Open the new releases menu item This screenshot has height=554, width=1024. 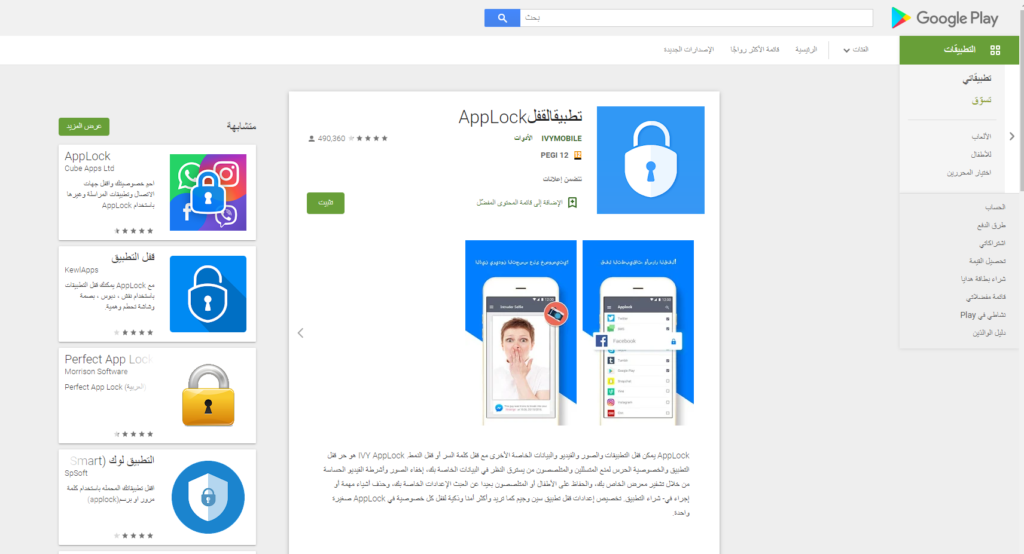click(x=689, y=50)
